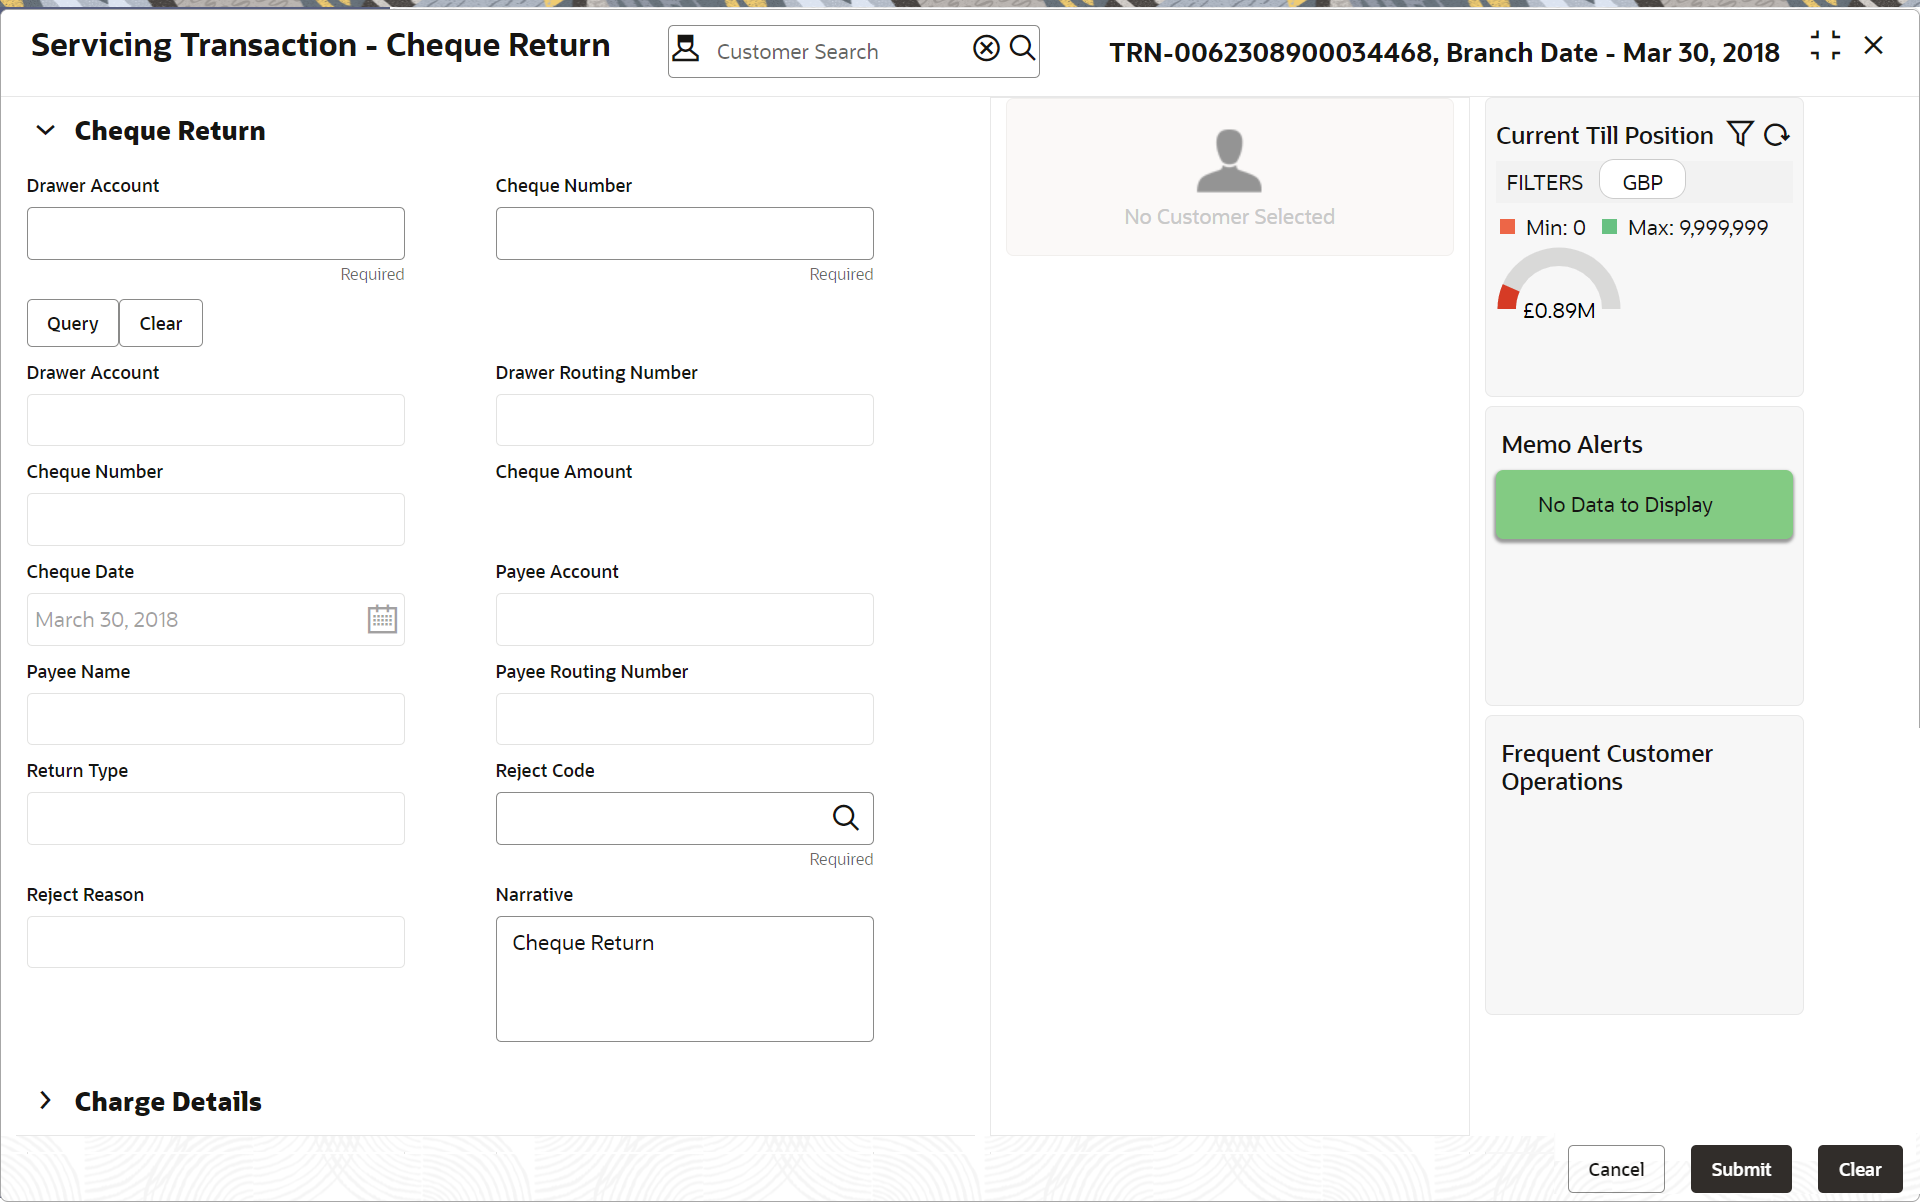1920x1202 pixels.
Task: Open the Till Position filter funnel icon
Action: (1740, 134)
